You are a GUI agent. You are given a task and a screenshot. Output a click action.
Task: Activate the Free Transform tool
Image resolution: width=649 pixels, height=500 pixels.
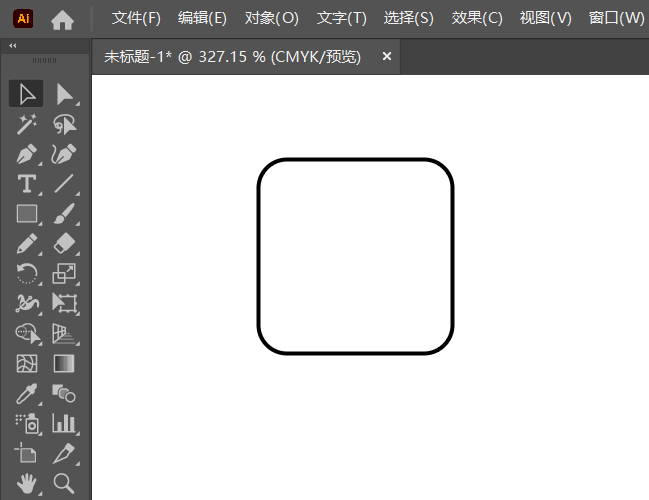(x=65, y=303)
